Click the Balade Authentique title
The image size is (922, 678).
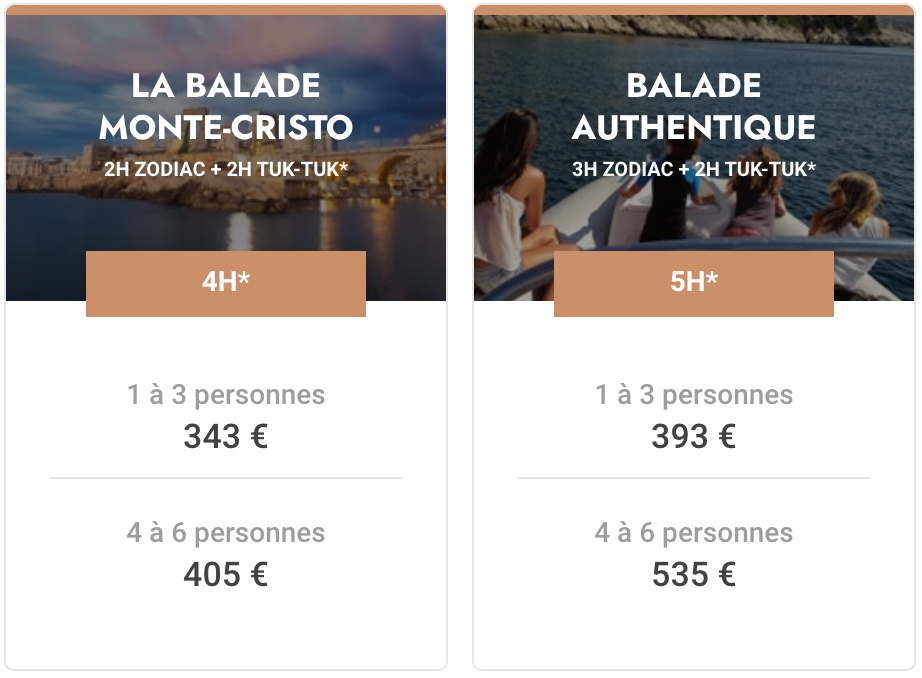[694, 106]
